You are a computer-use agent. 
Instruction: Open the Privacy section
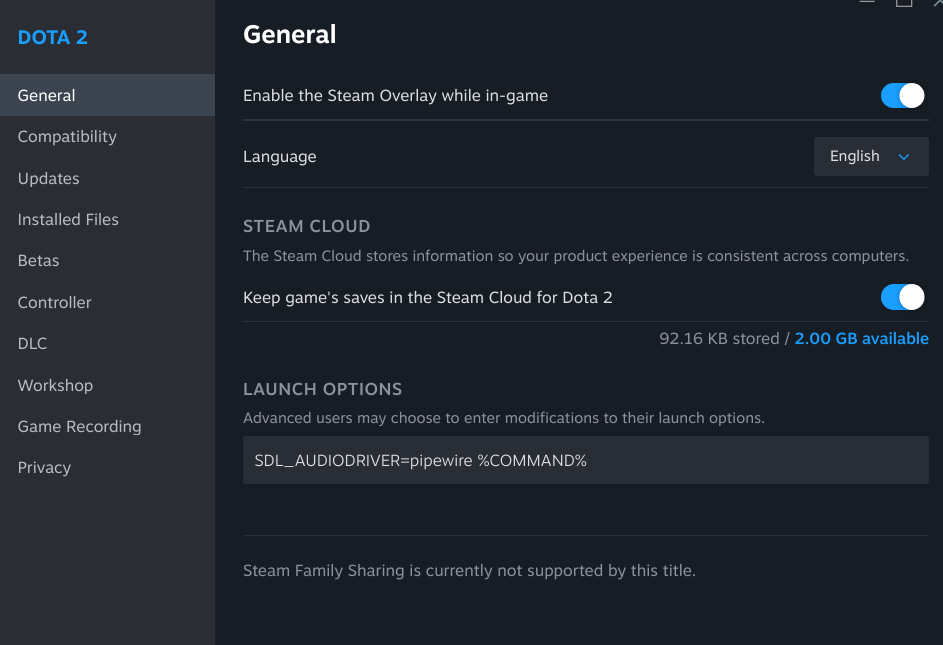(107, 468)
